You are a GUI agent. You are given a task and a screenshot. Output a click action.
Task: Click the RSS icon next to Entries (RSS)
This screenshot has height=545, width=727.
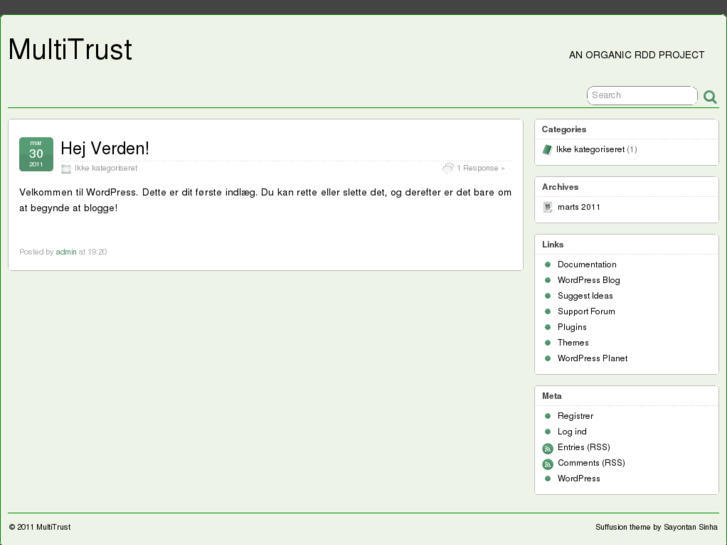click(548, 448)
